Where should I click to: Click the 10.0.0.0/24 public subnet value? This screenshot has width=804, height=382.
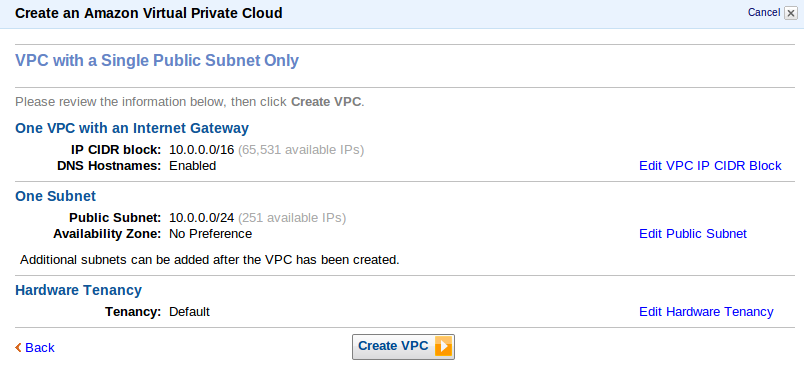pos(202,218)
